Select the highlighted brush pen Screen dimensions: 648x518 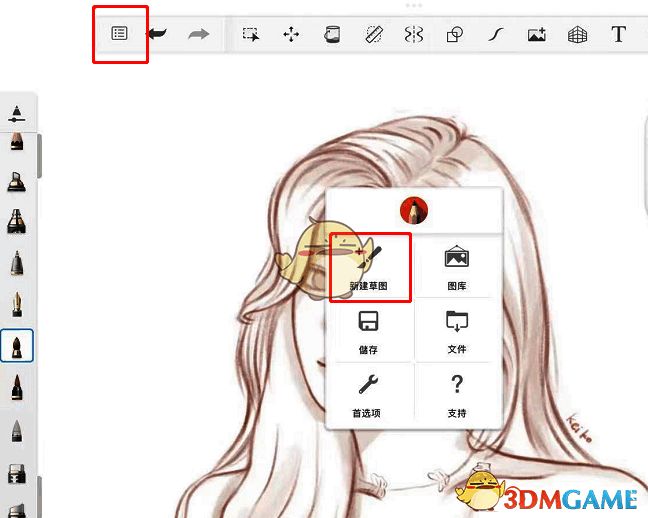coord(17,346)
